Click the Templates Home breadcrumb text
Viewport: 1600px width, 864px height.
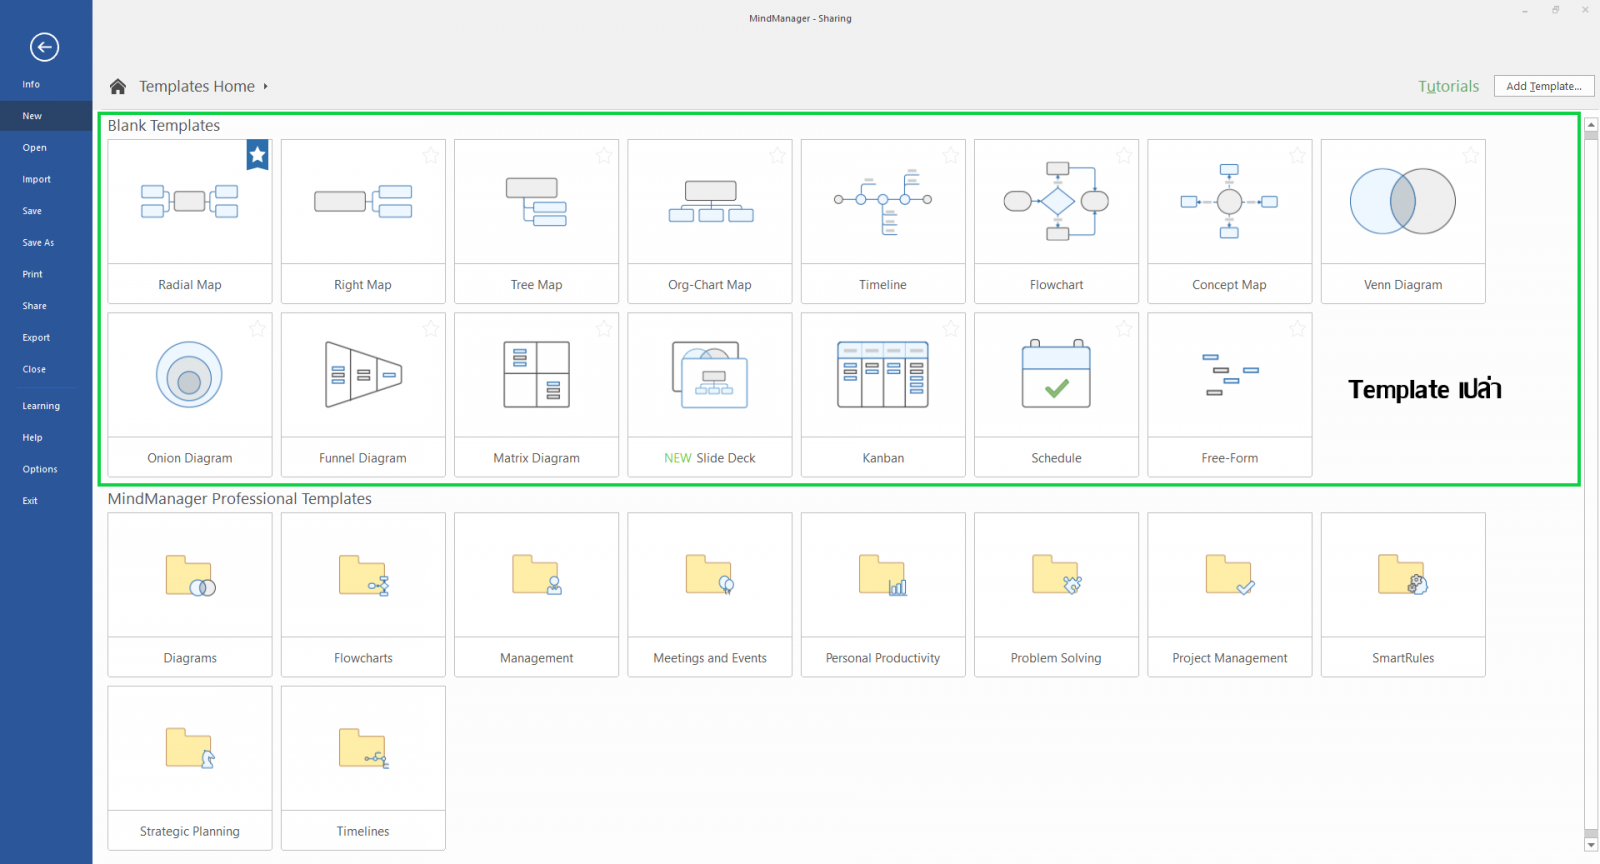click(x=197, y=87)
